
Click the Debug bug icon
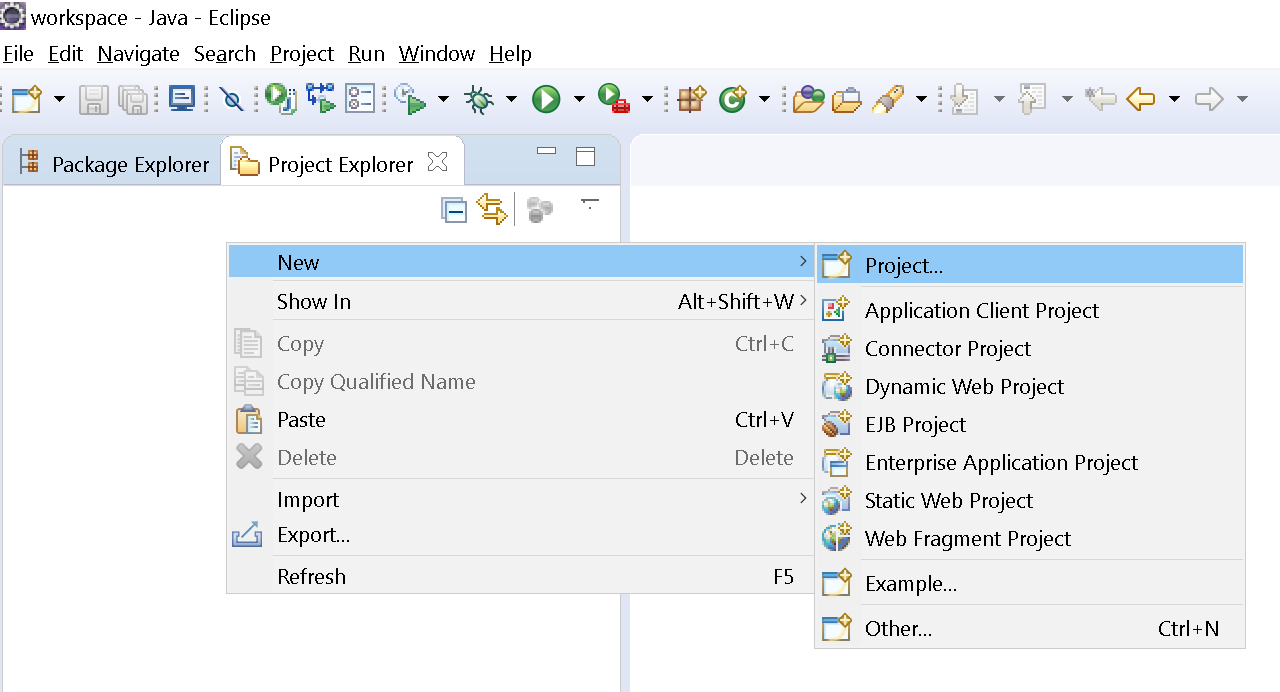point(479,98)
